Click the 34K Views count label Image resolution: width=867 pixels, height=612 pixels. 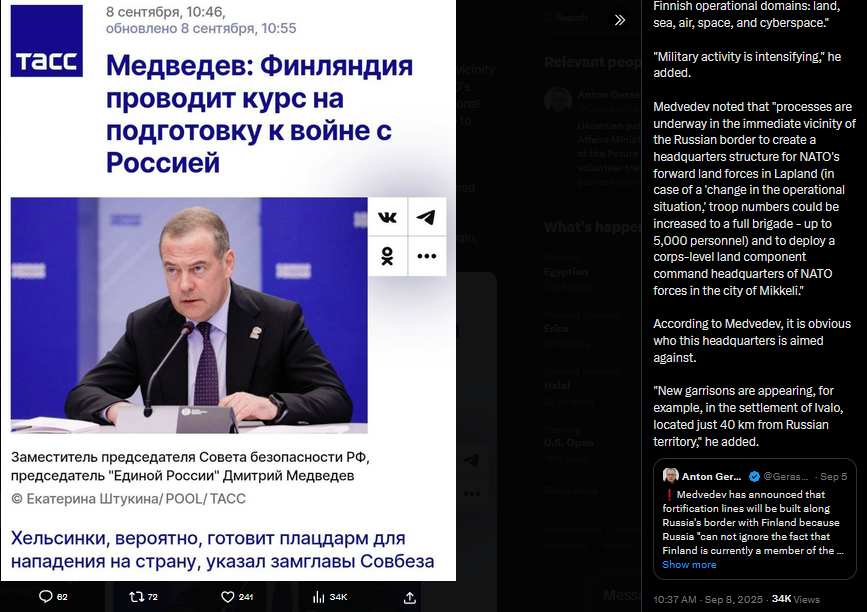click(x=796, y=599)
